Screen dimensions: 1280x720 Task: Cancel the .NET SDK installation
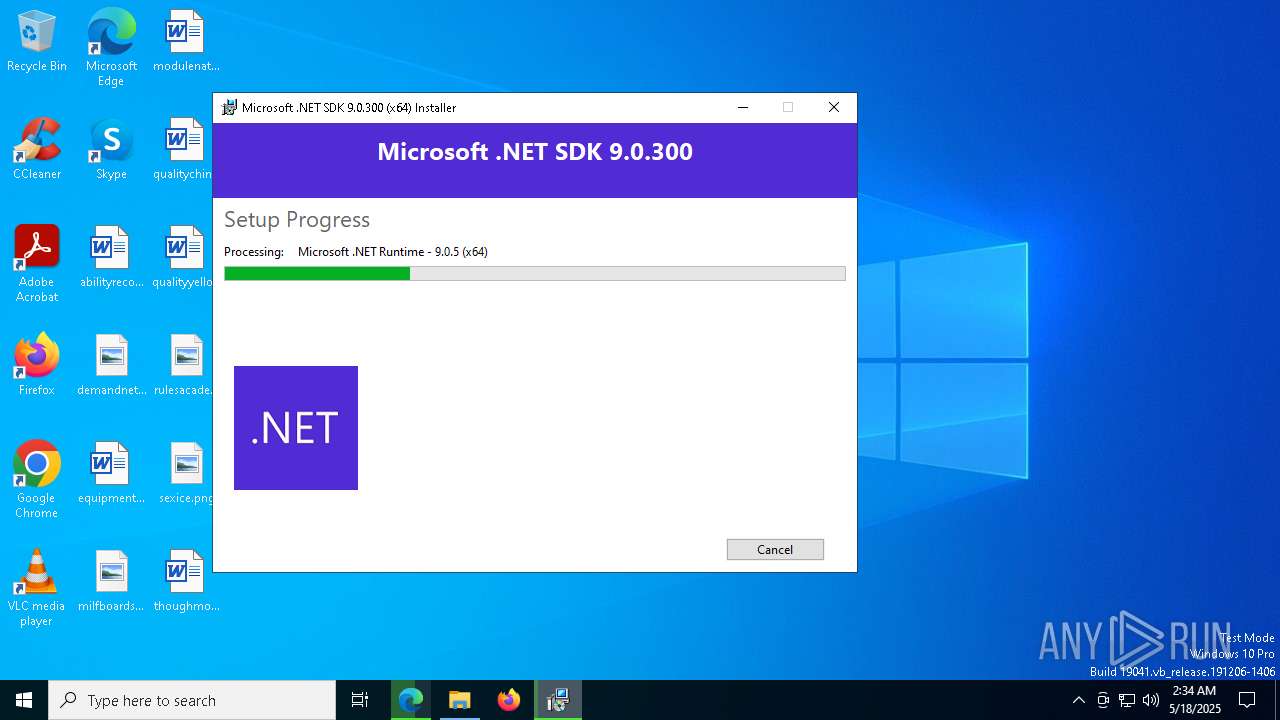[x=775, y=549]
